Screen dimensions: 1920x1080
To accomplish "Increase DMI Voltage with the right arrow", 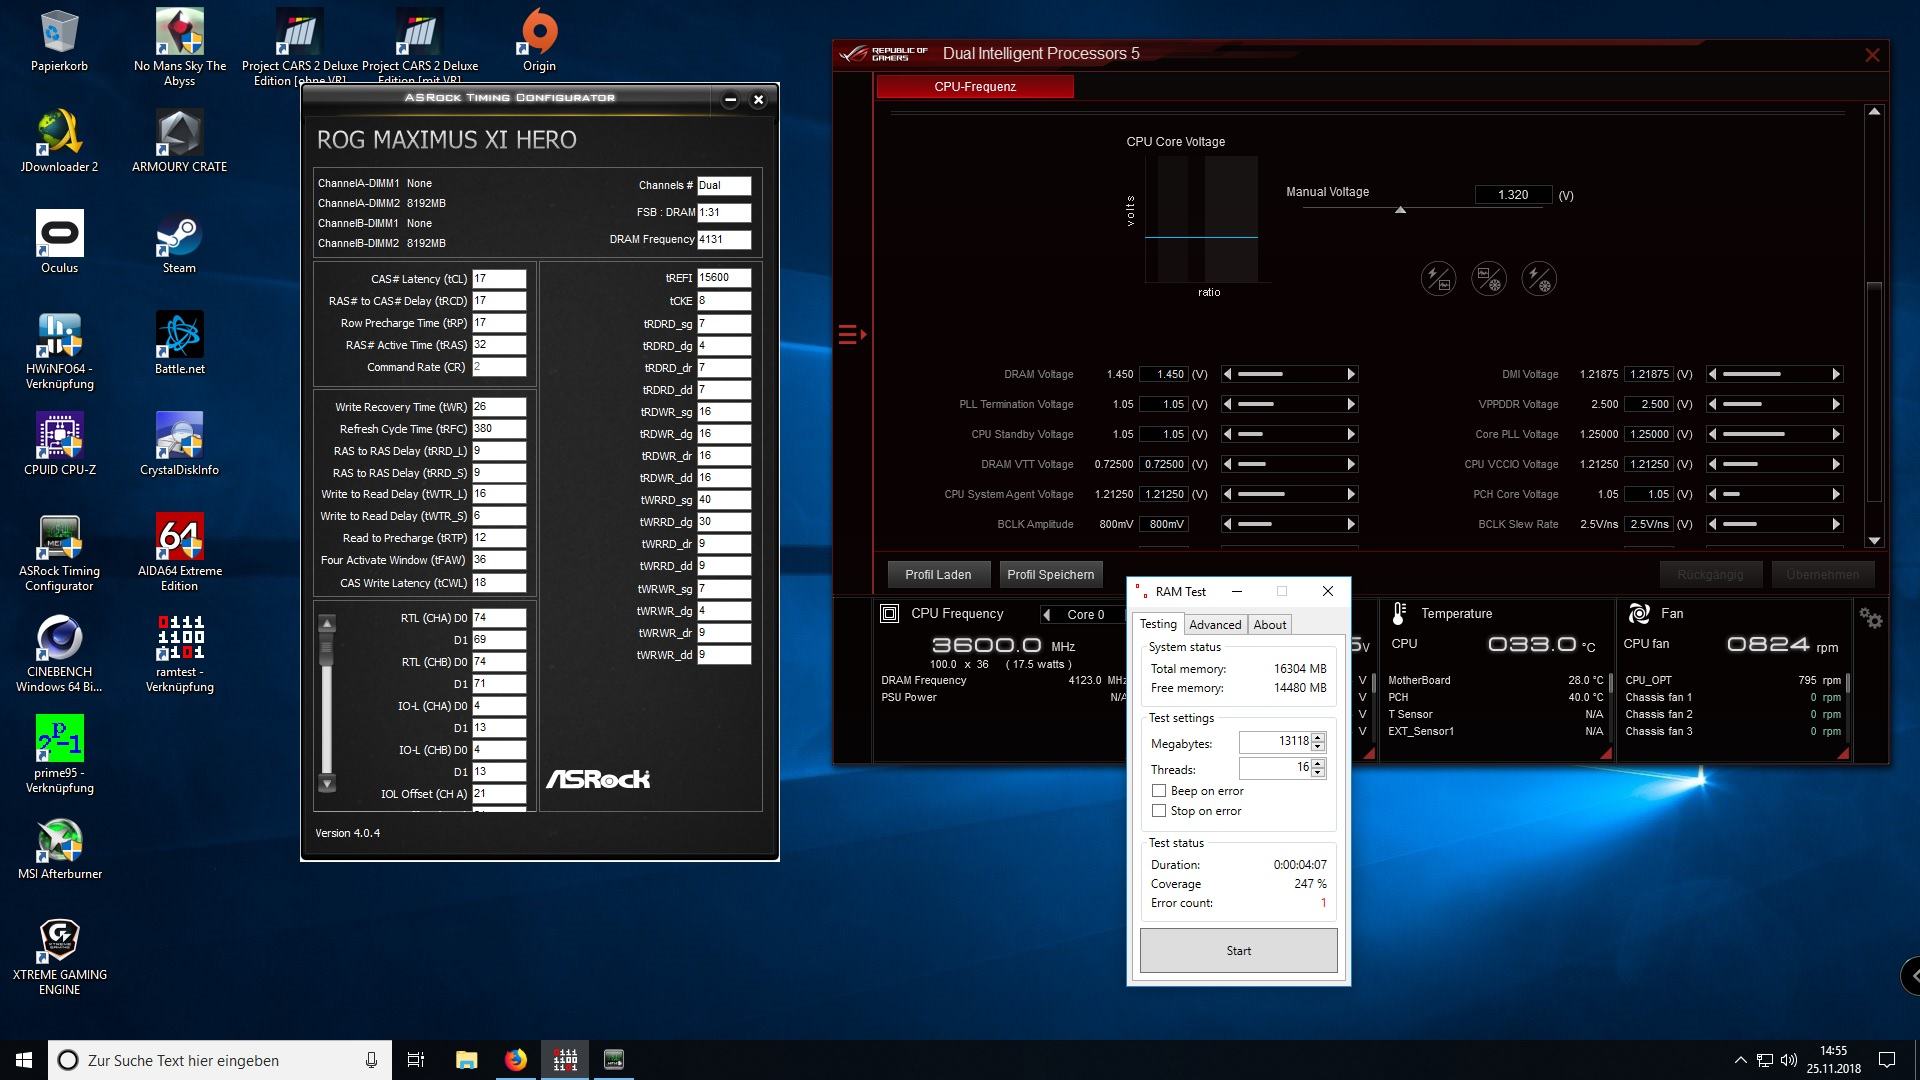I will pos(1836,374).
